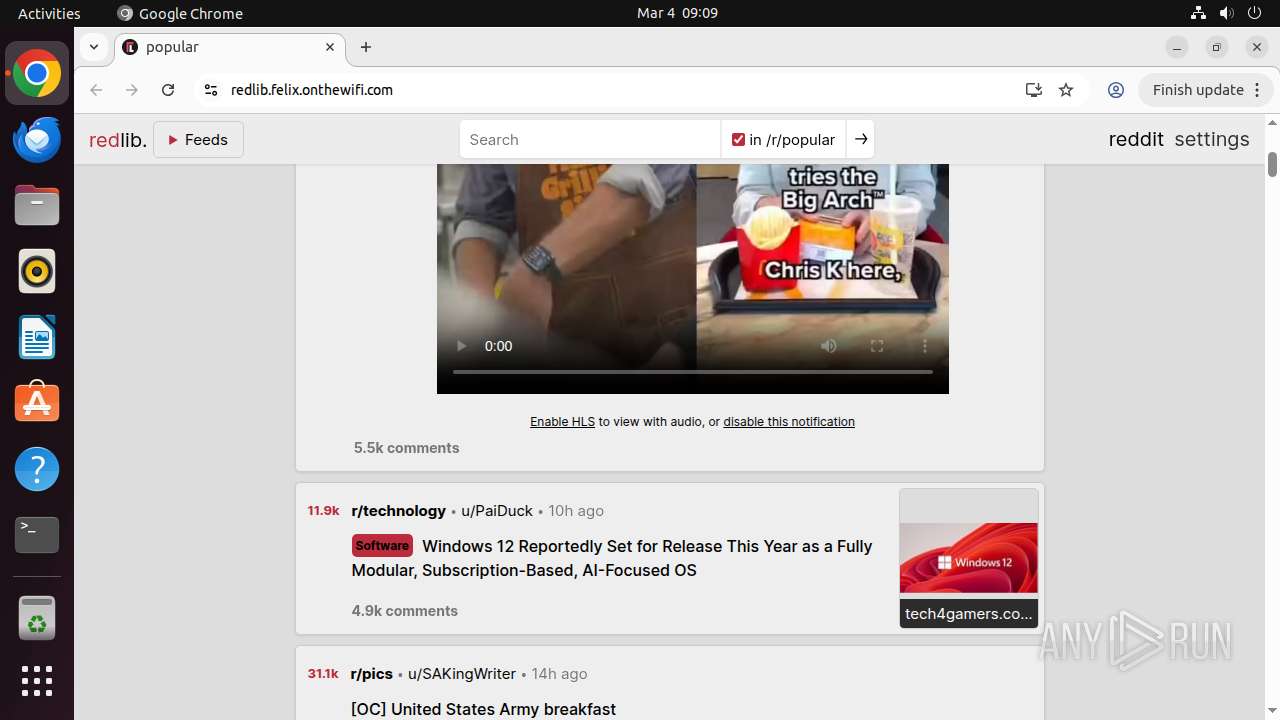Reload the current page

[168, 90]
